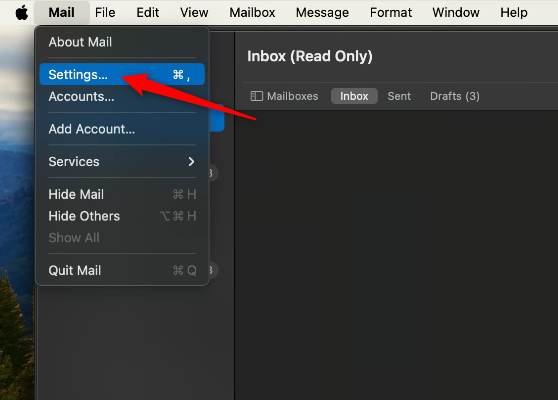Viewport: 558px width, 400px height.
Task: Choose Hide Mail from the menu
Action: coord(122,194)
